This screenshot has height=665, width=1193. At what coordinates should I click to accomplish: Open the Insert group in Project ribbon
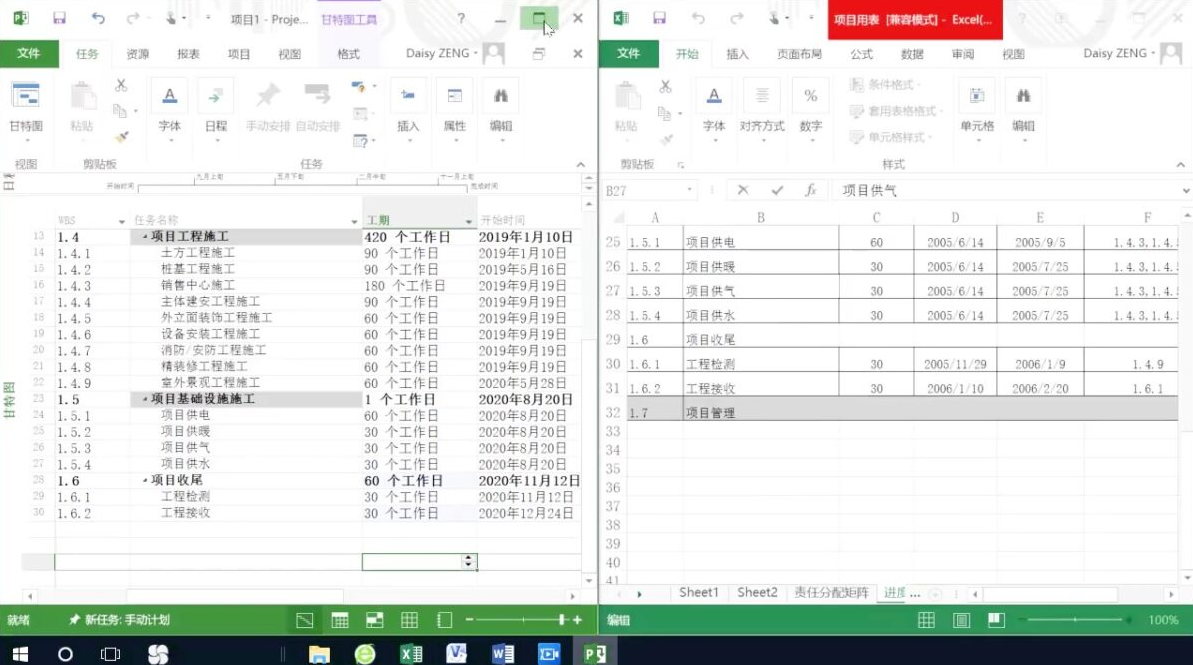[408, 110]
